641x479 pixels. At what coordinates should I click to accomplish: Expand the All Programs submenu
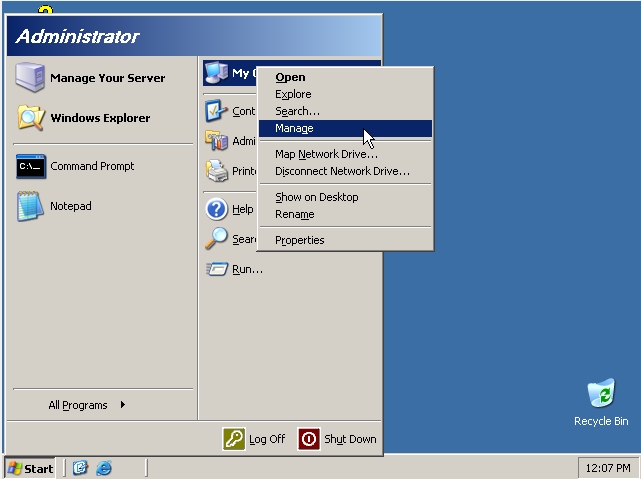click(x=87, y=405)
